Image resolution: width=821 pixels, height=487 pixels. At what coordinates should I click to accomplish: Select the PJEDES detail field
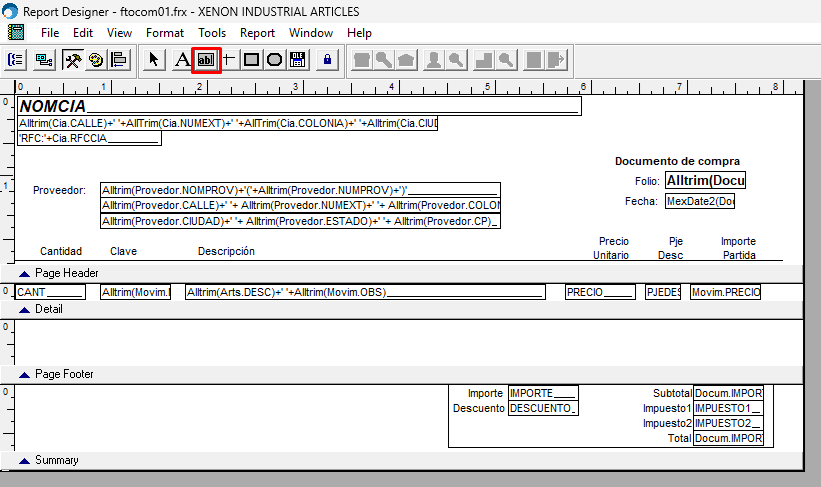tap(663, 292)
